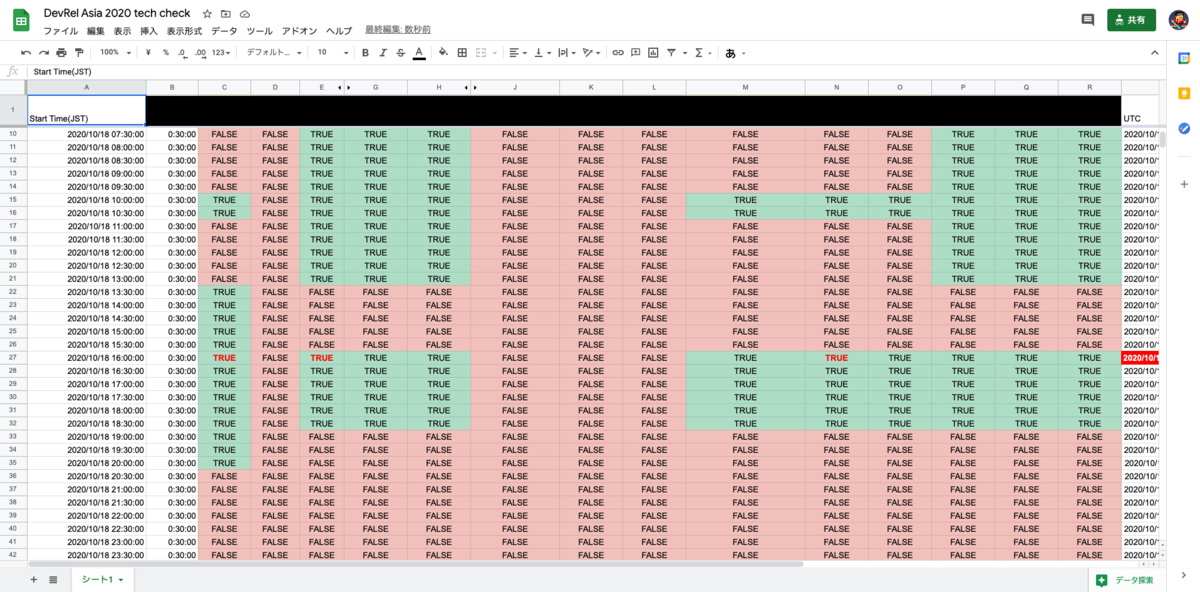View last edit history link
The image size is (1200, 592).
click(x=398, y=31)
